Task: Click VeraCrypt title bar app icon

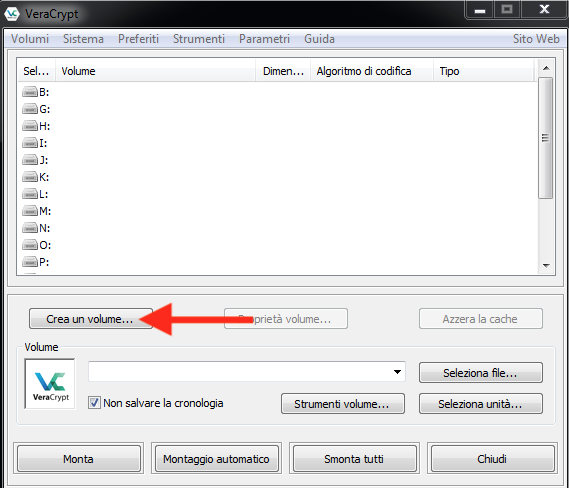Action: [x=12, y=14]
